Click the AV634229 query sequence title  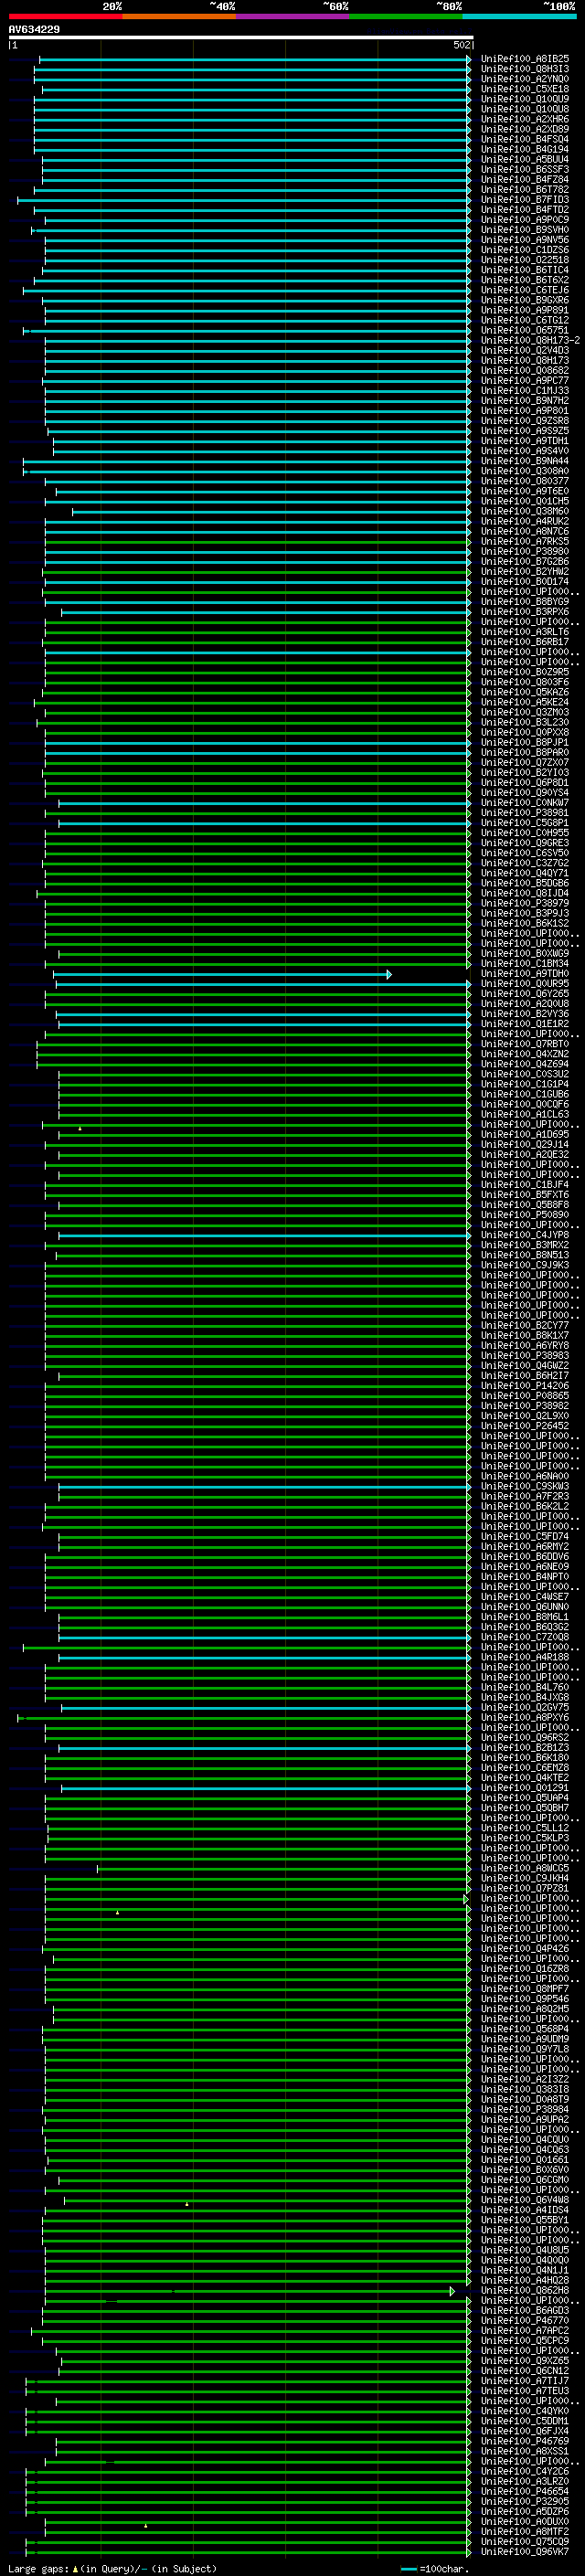pos(34,30)
